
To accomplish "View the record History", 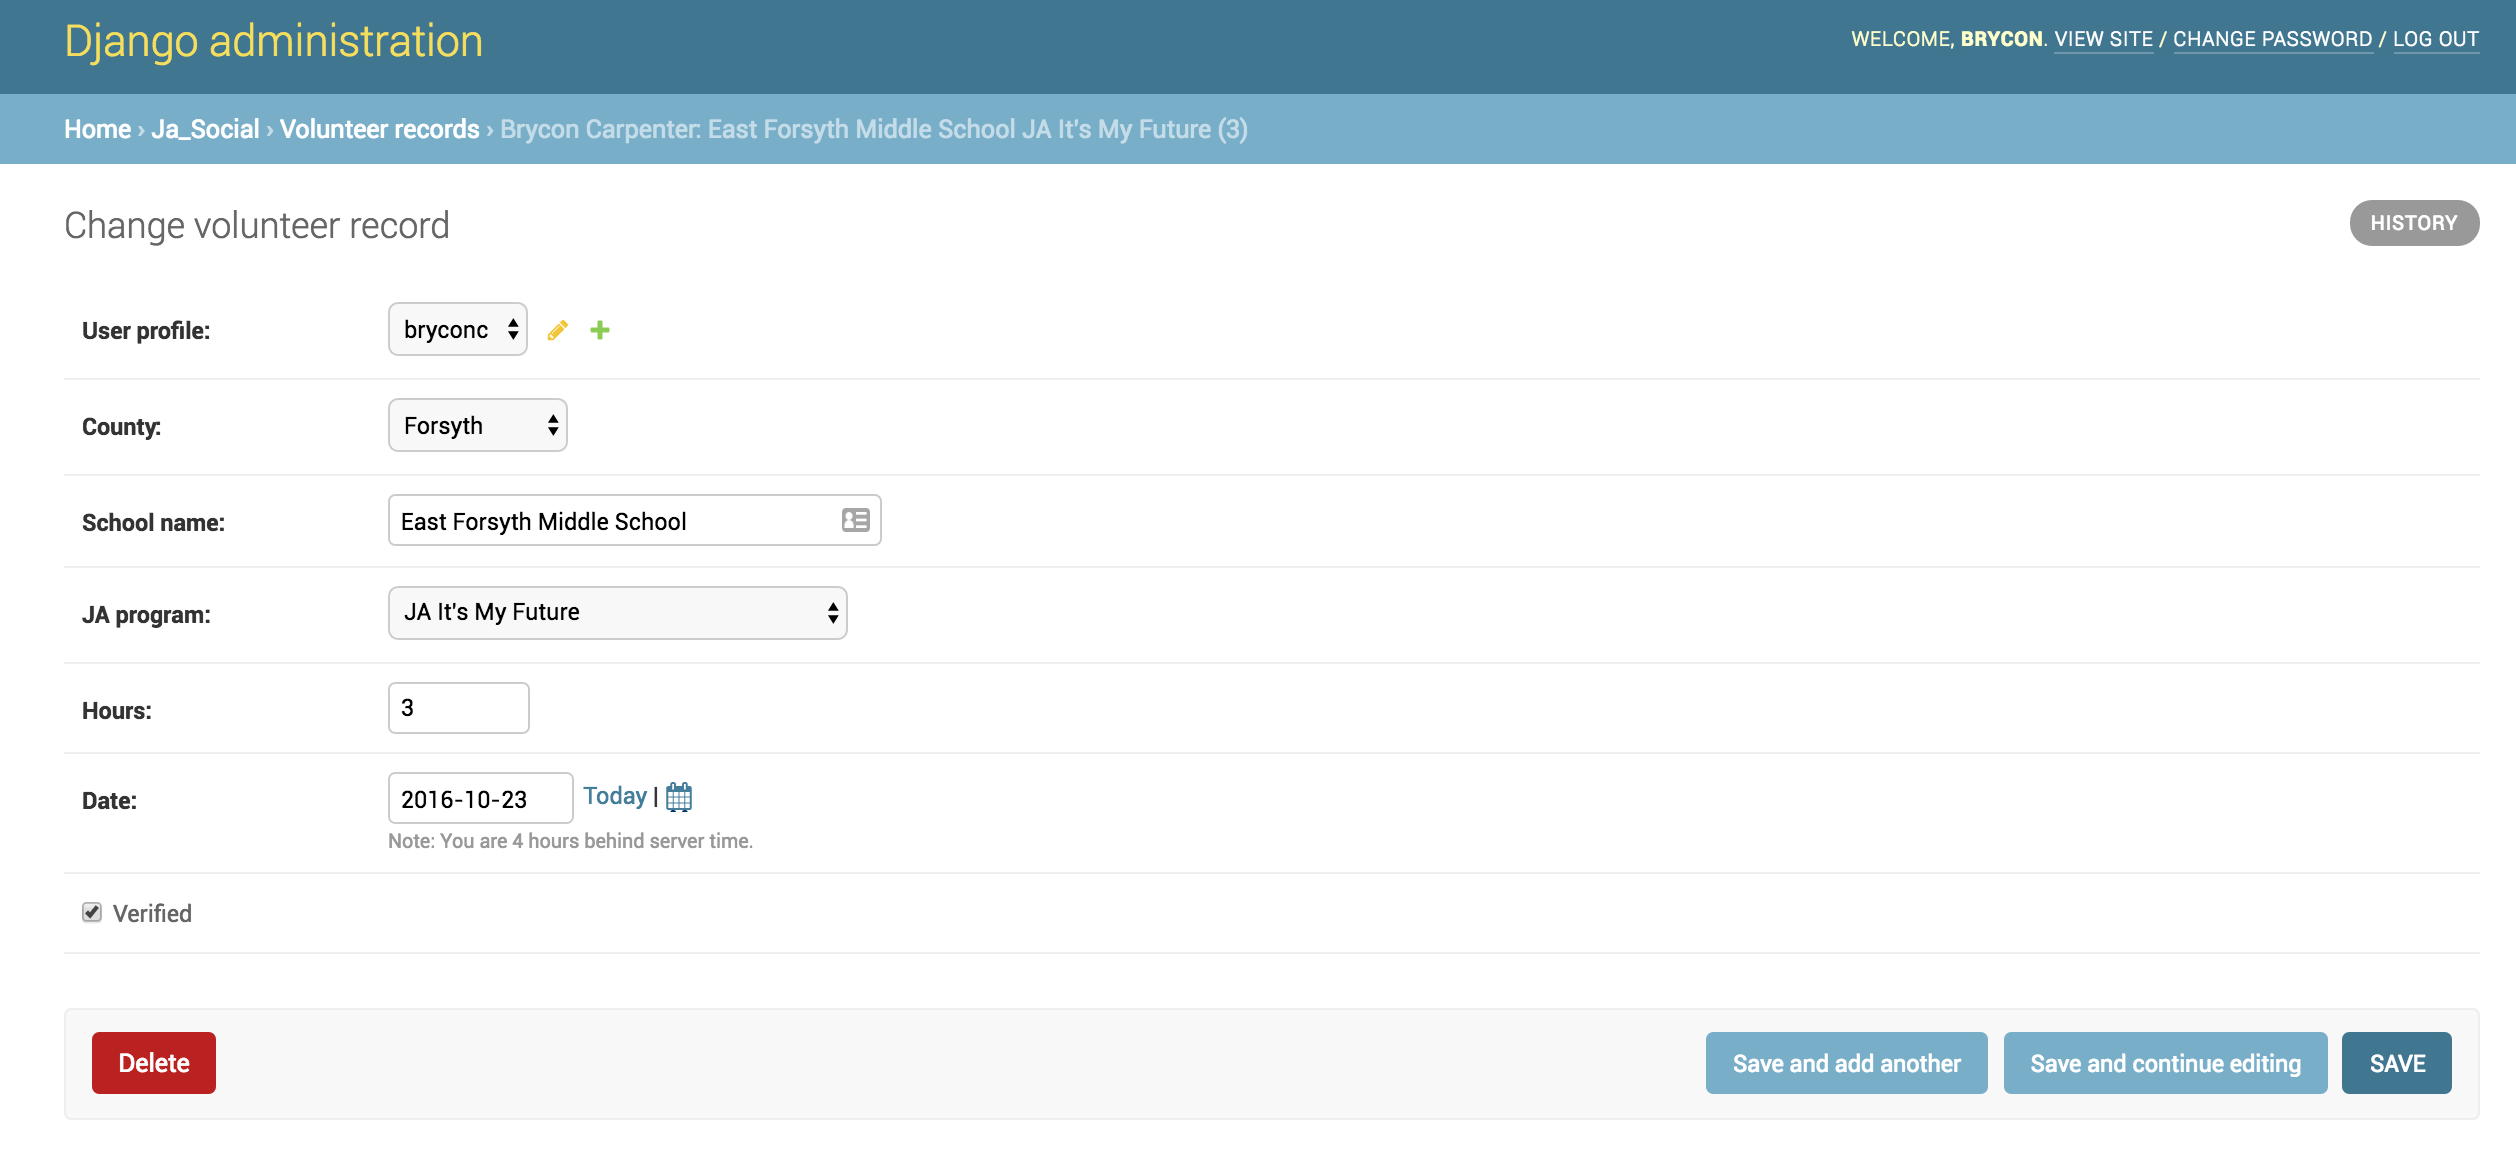I will [2413, 223].
